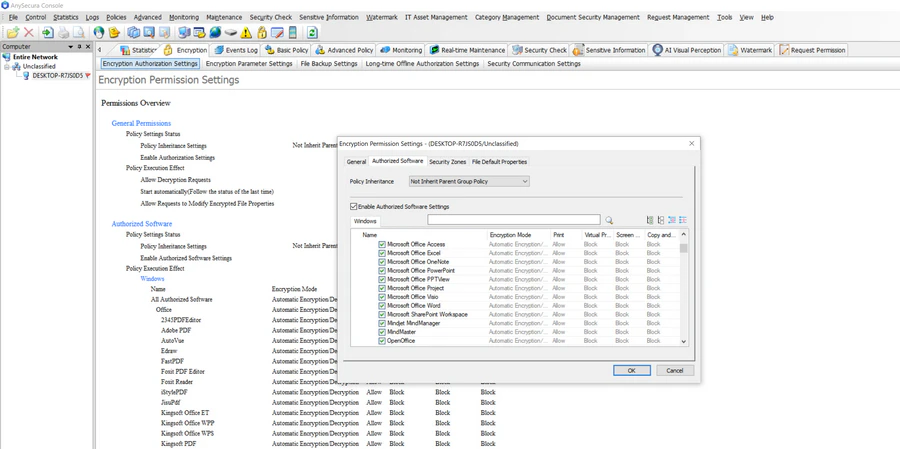Pin the Computer panel with pushpin icon

coord(80,47)
